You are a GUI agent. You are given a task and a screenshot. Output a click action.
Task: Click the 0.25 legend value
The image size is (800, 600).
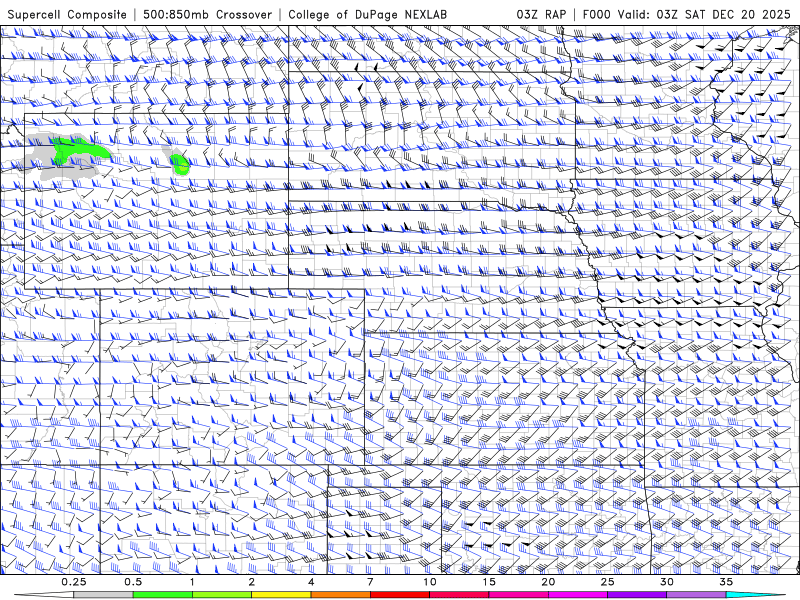point(74,582)
